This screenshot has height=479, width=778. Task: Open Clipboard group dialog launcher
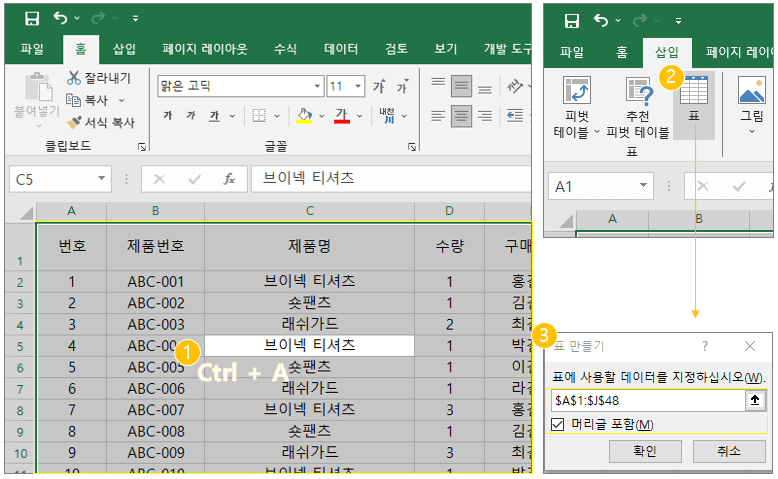coord(142,146)
